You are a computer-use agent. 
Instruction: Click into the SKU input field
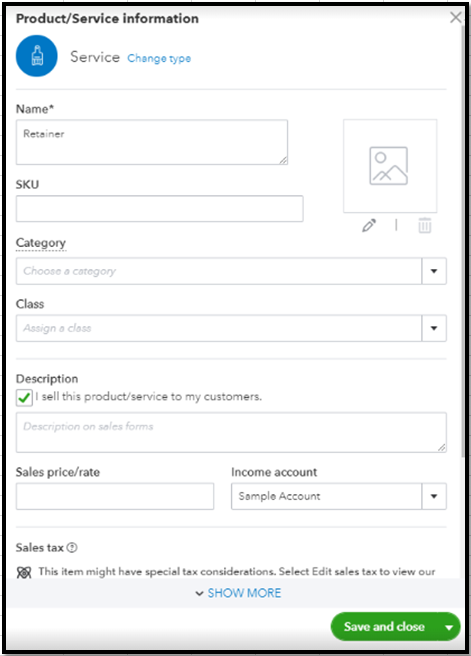click(159, 208)
